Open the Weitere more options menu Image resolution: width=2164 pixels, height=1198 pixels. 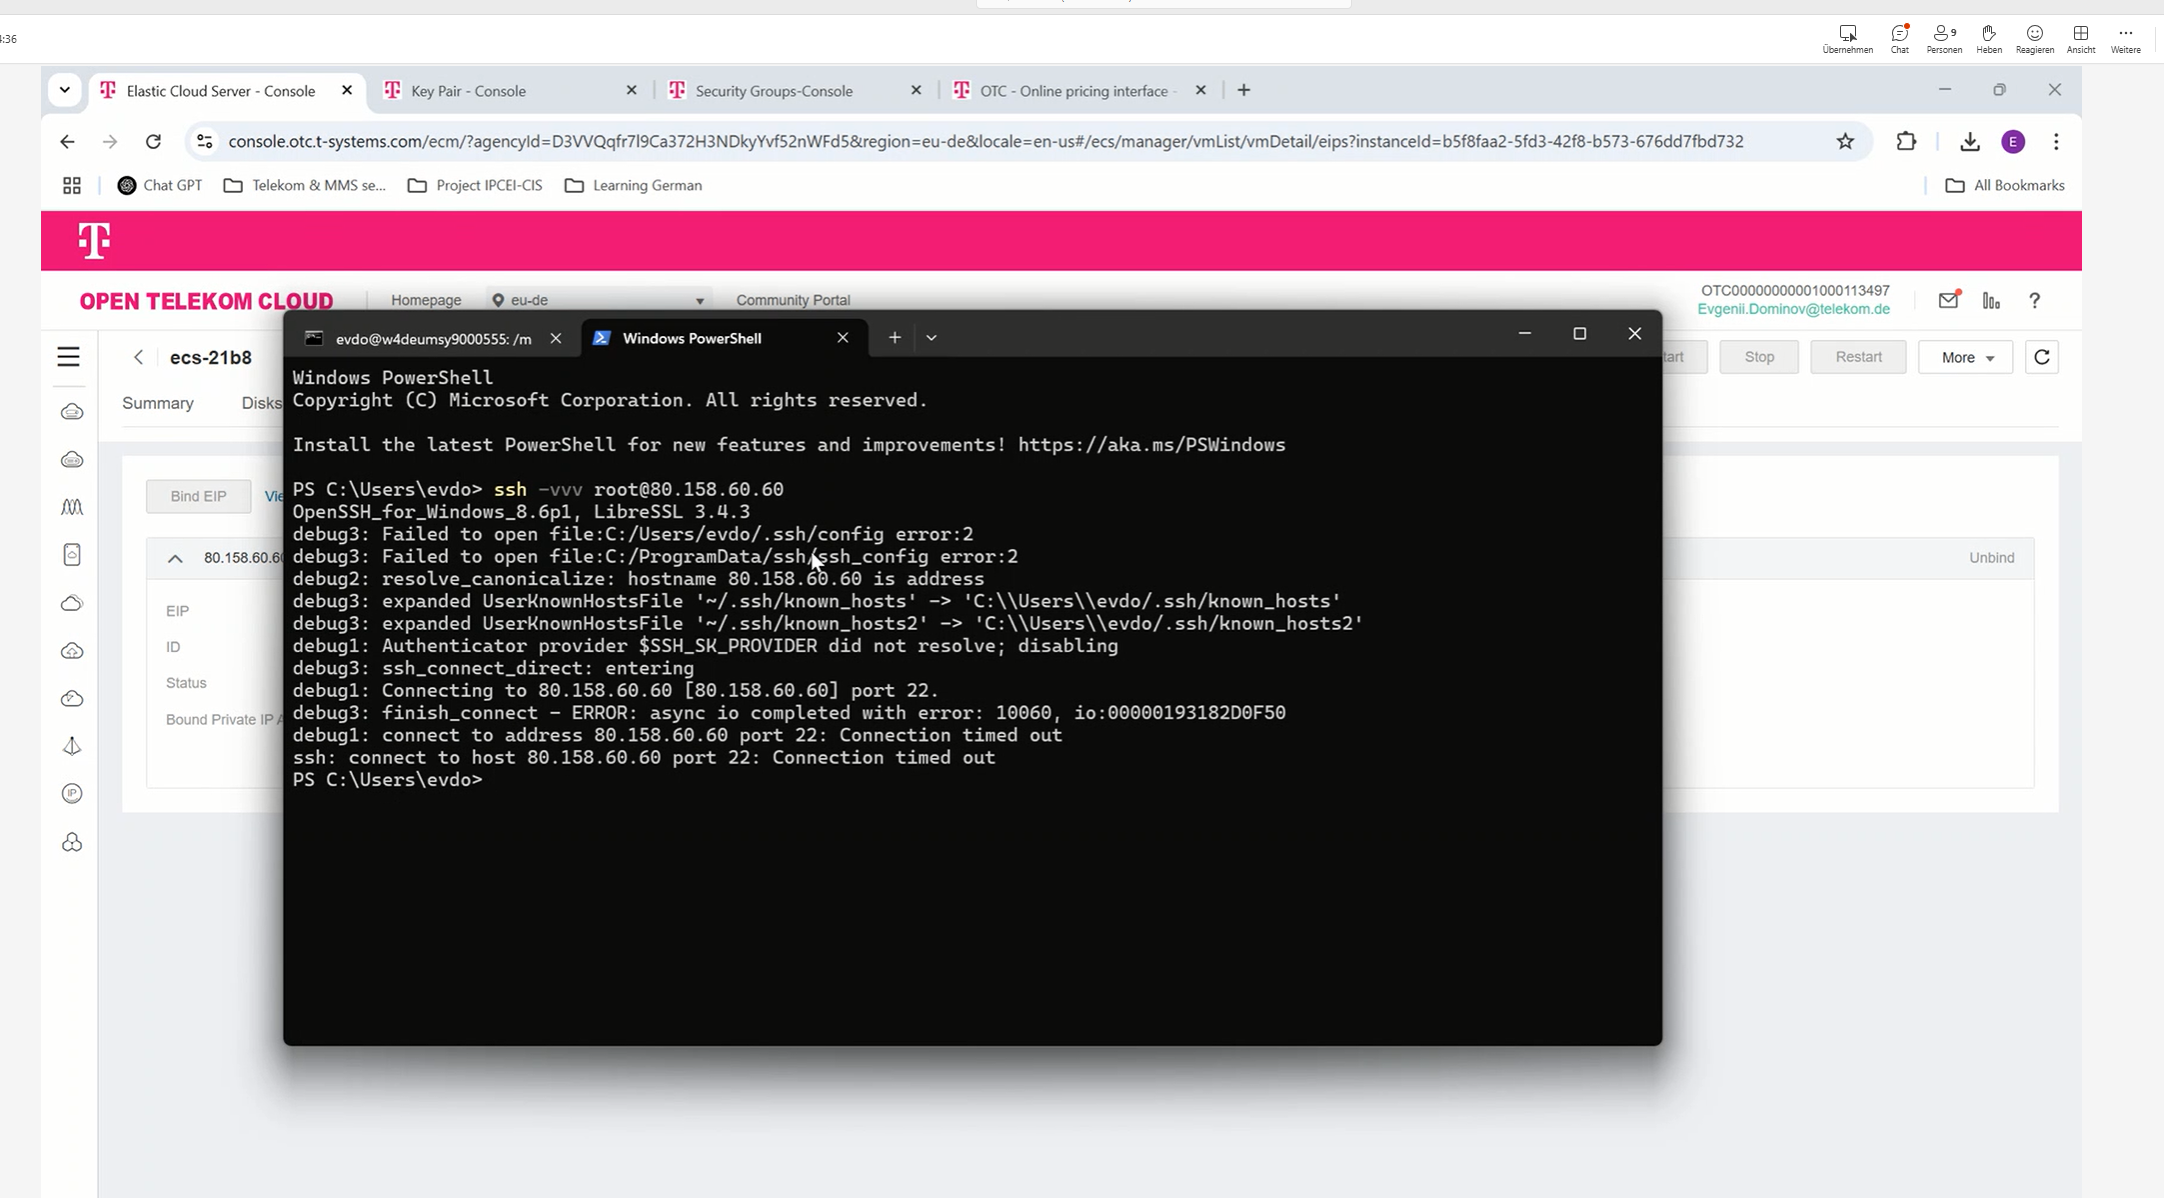pyautogui.click(x=2125, y=38)
